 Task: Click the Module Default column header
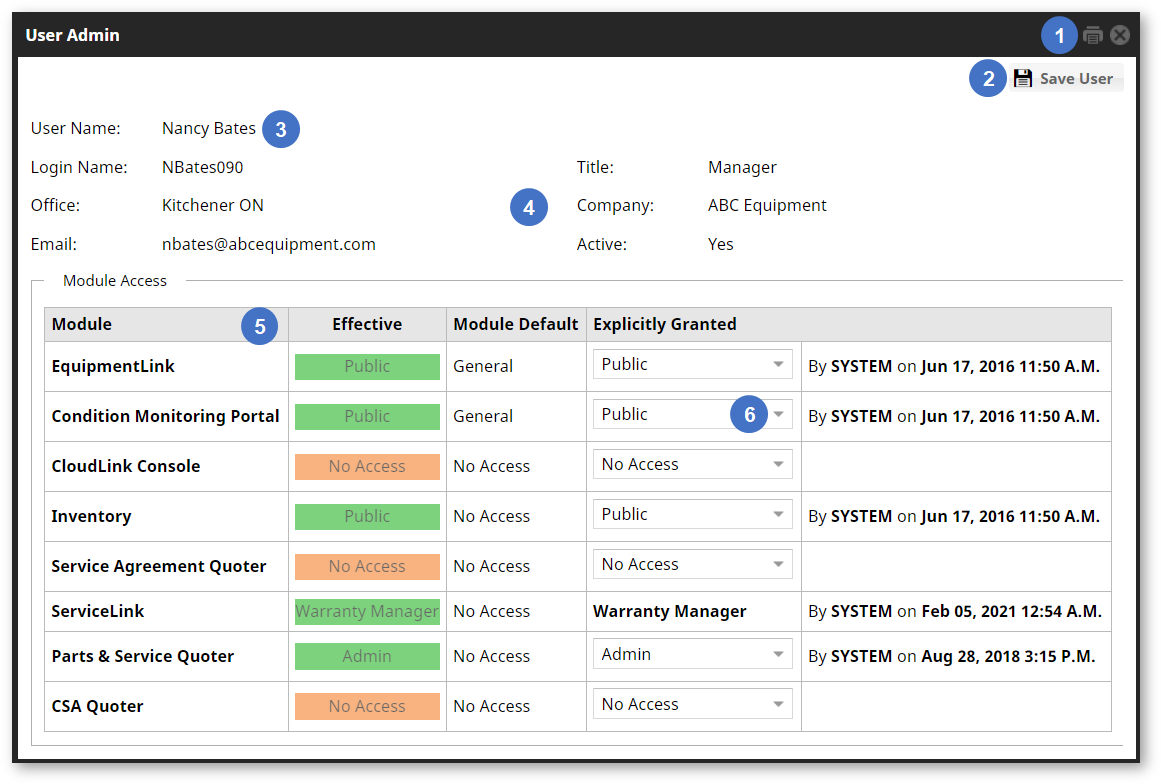pyautogui.click(x=516, y=324)
